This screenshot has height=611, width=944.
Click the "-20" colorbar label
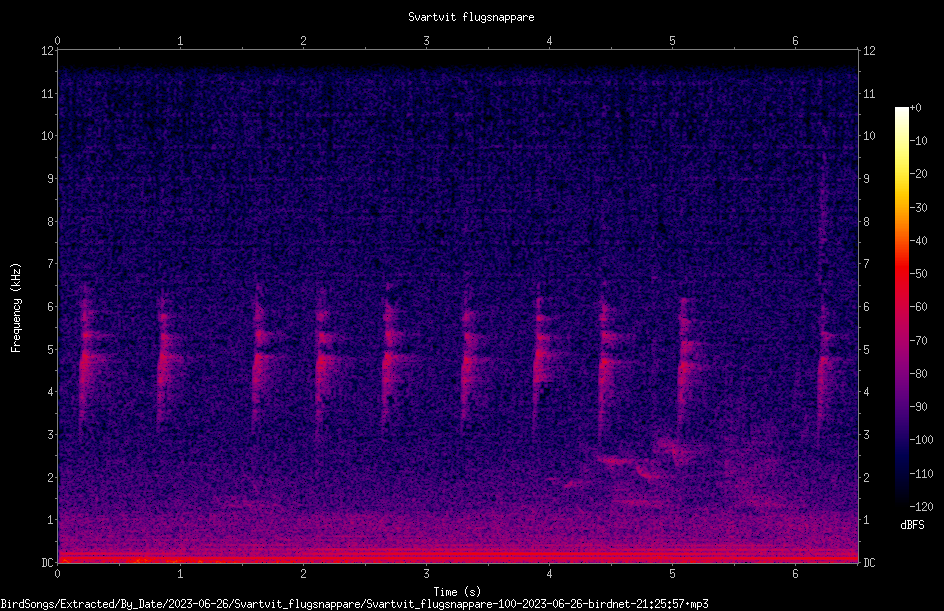point(918,174)
